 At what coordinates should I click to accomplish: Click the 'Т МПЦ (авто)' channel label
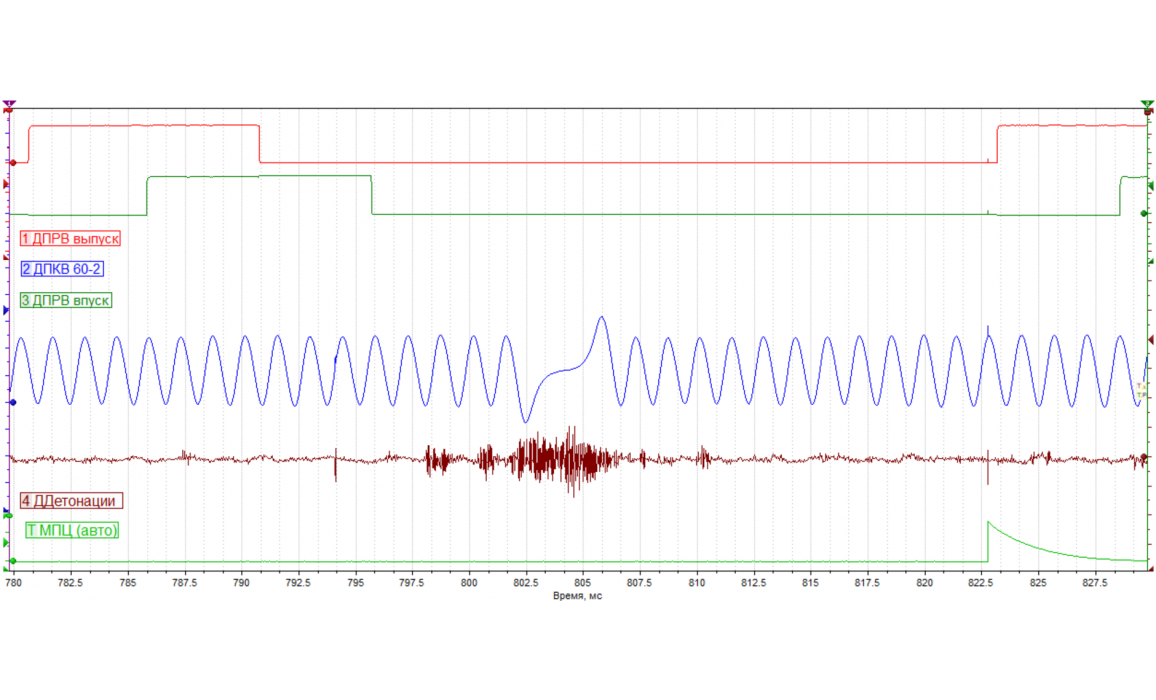coord(72,530)
